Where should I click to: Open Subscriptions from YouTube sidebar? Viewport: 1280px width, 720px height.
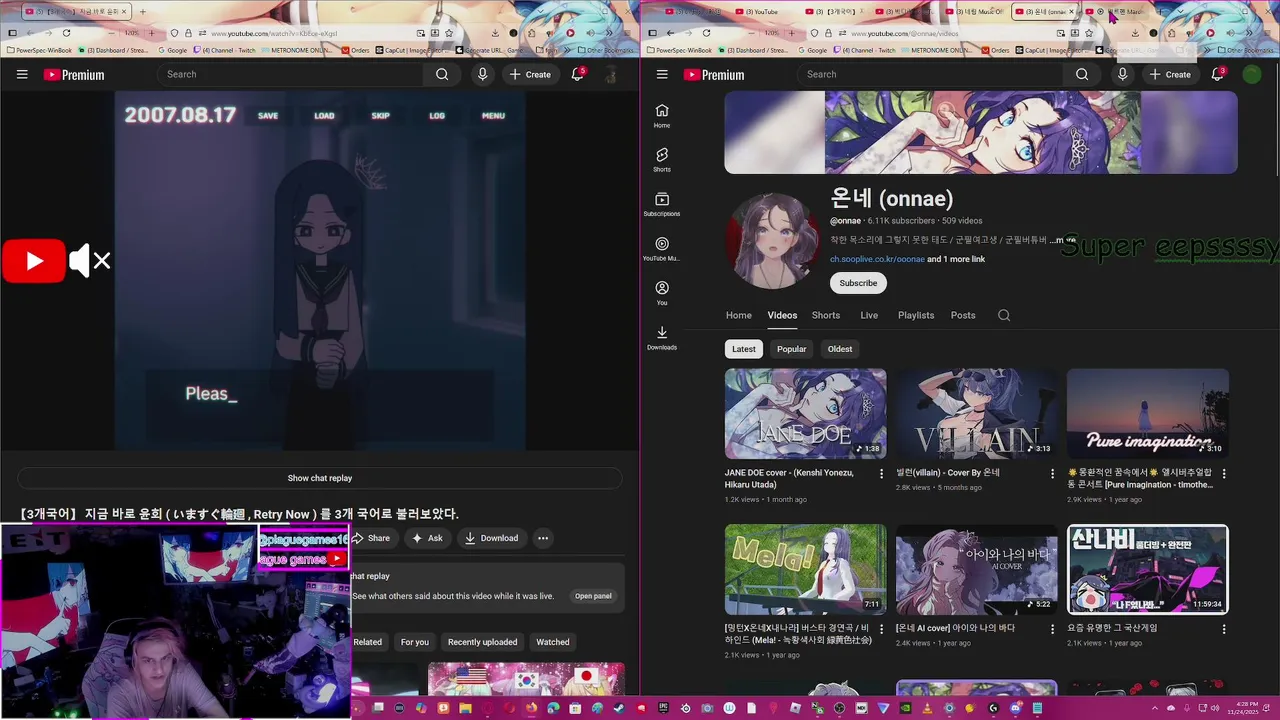click(x=662, y=204)
